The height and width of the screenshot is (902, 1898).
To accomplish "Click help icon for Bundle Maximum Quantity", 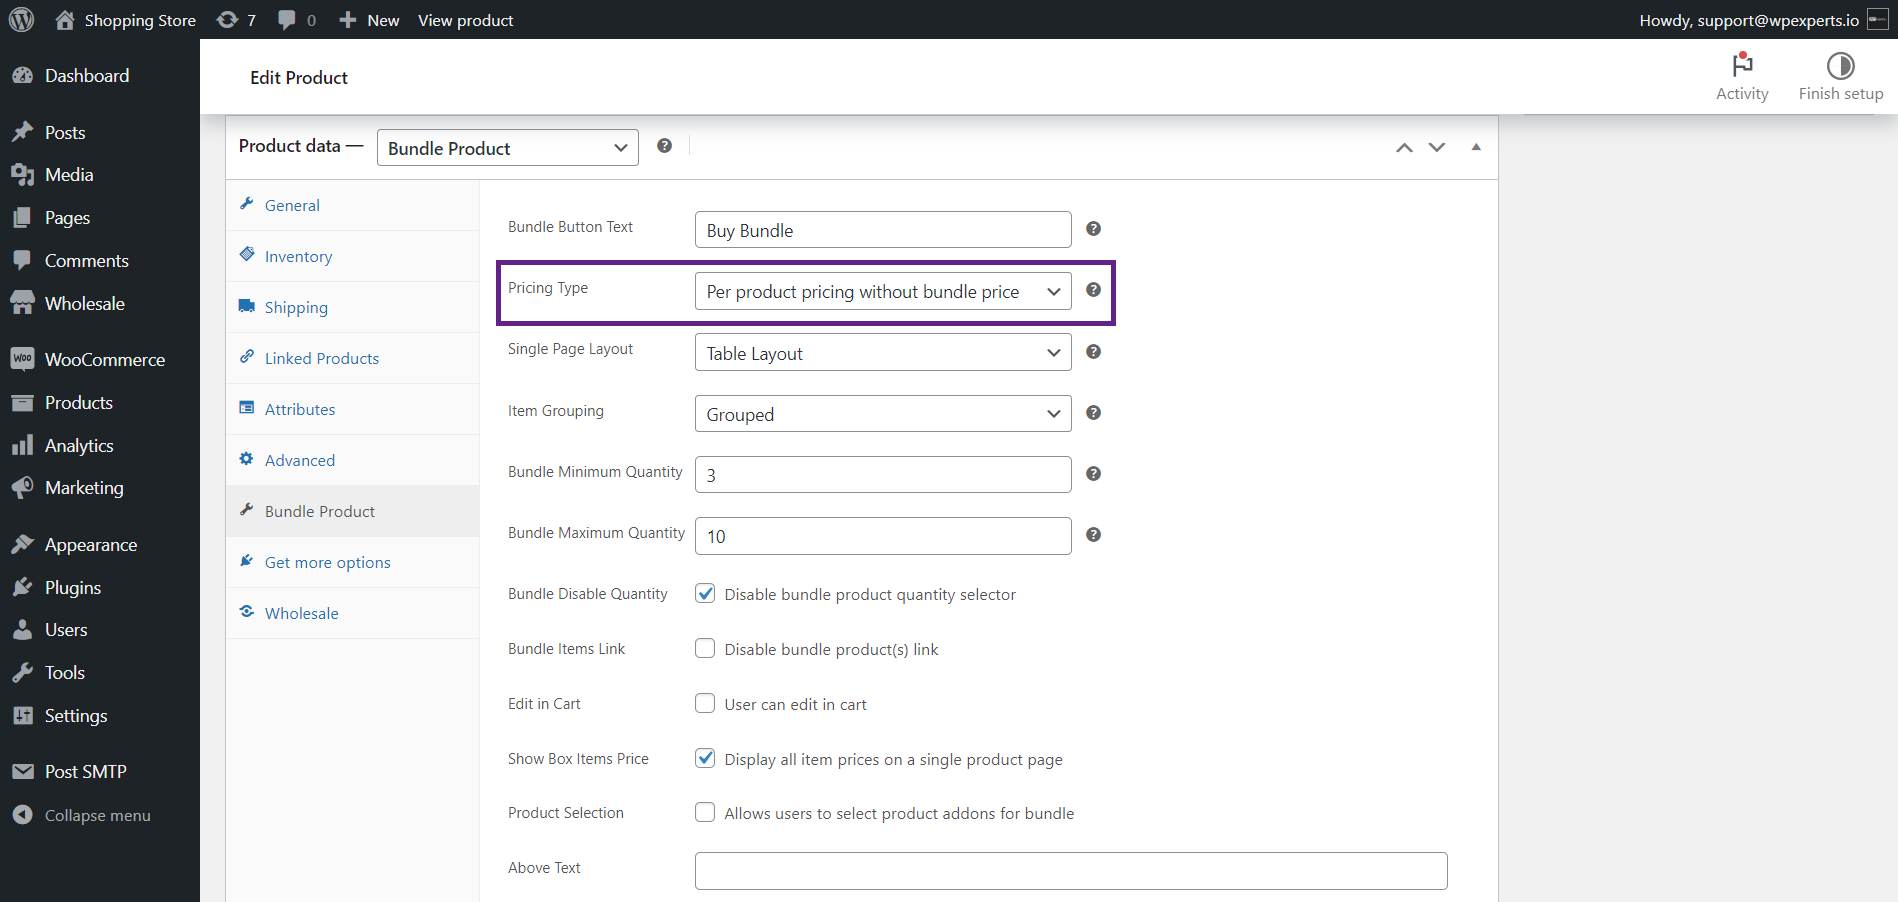I will pyautogui.click(x=1093, y=535).
